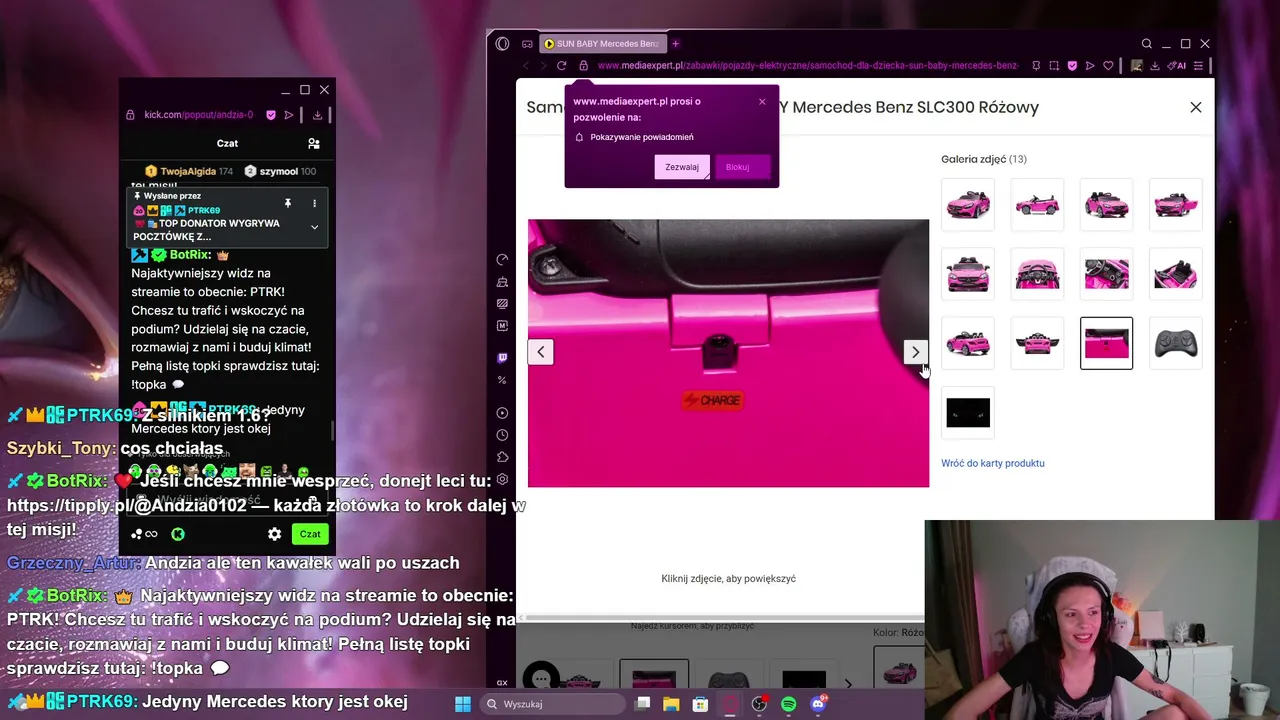Click the szymool leaderboard entry
The width and height of the screenshot is (1280, 720).
280,171
